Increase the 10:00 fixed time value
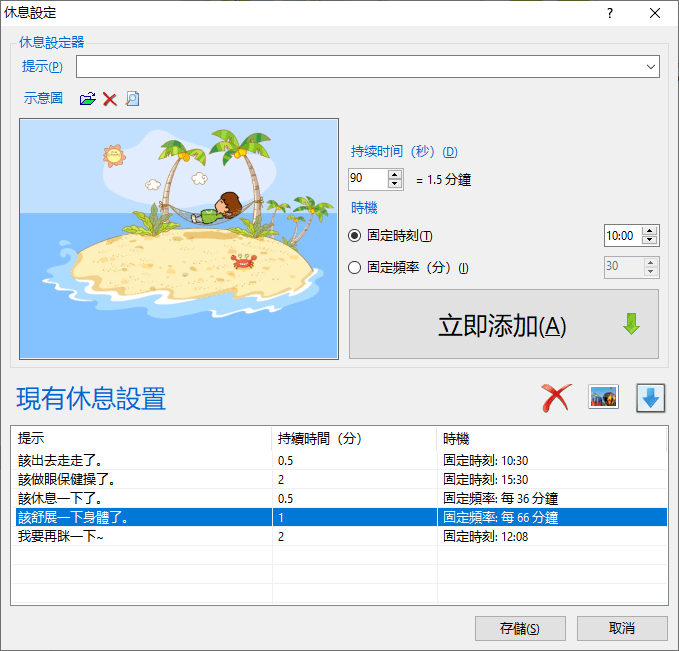679x651 pixels. (x=650, y=230)
